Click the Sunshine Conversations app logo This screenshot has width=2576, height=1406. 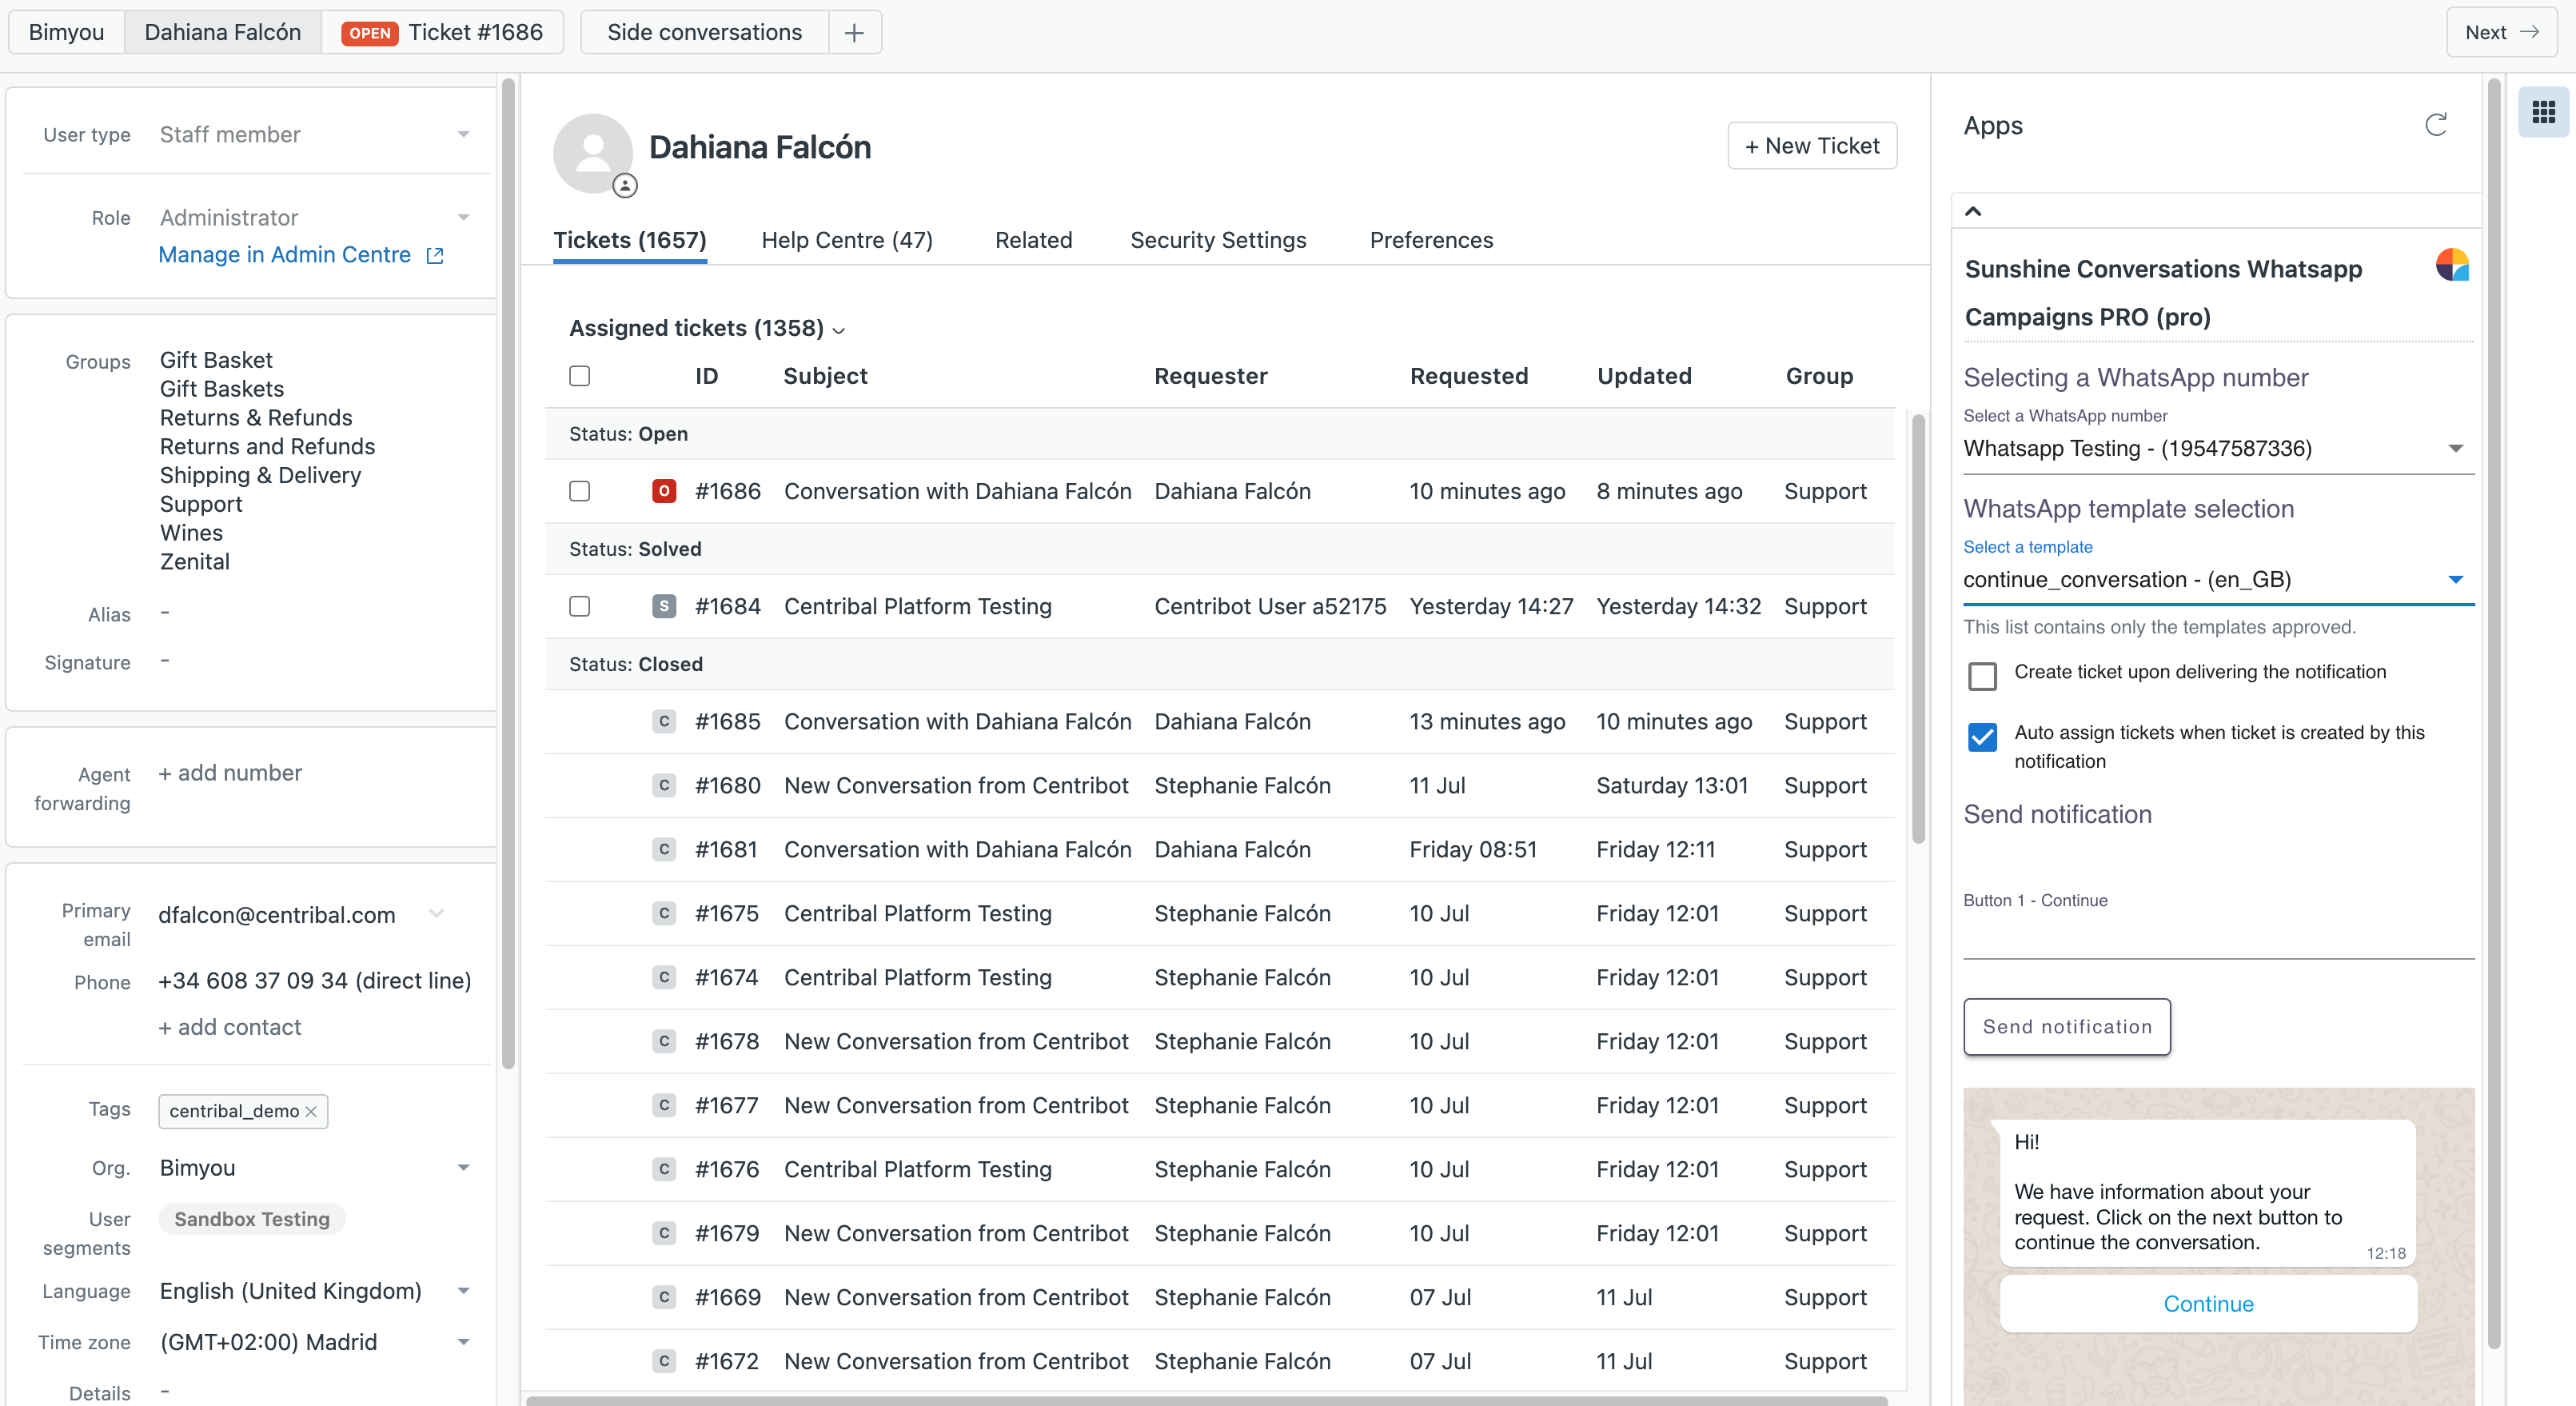click(2451, 265)
